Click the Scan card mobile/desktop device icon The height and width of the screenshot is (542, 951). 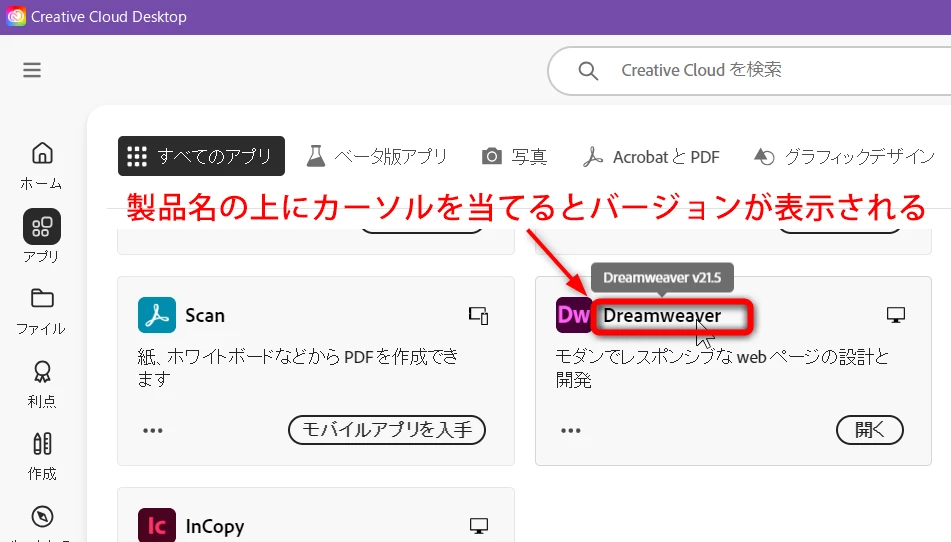pyautogui.click(x=479, y=315)
